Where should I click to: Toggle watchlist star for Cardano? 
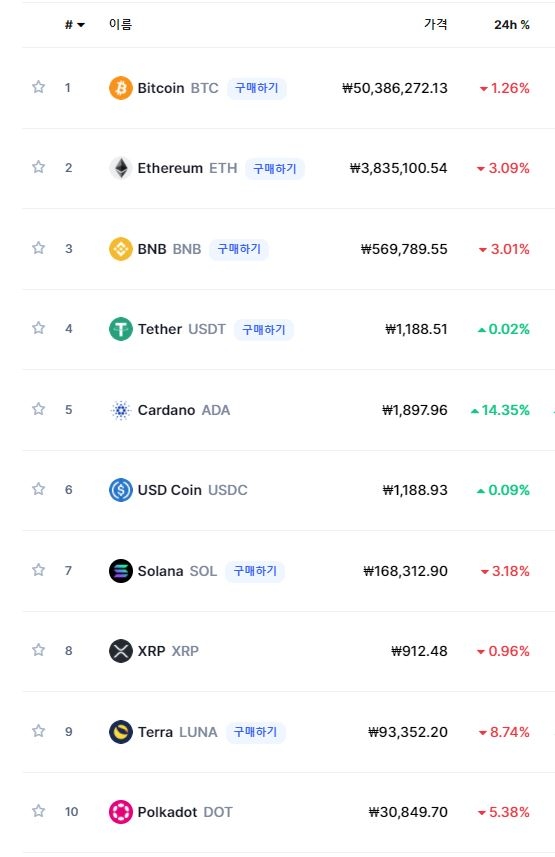(x=38, y=409)
